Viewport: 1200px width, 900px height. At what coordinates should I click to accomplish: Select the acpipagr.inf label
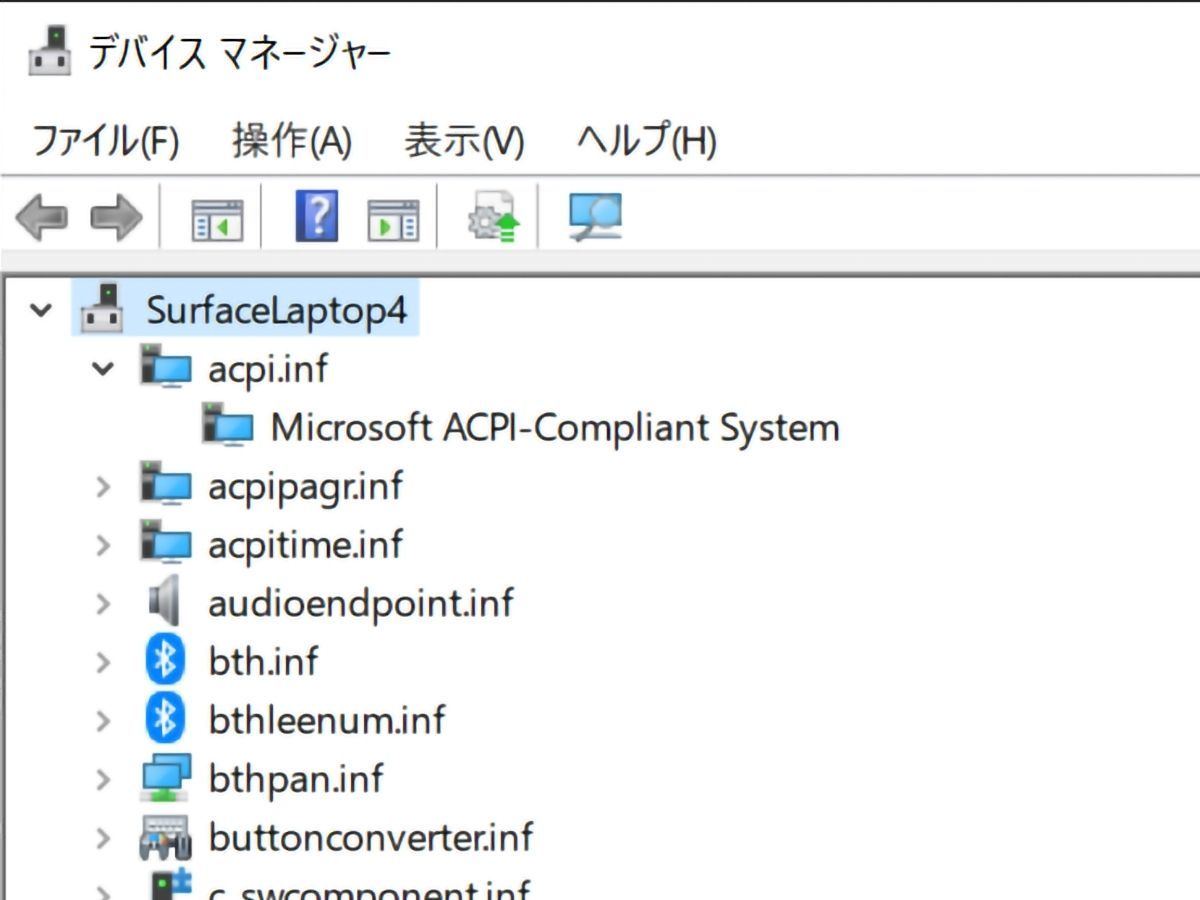305,486
